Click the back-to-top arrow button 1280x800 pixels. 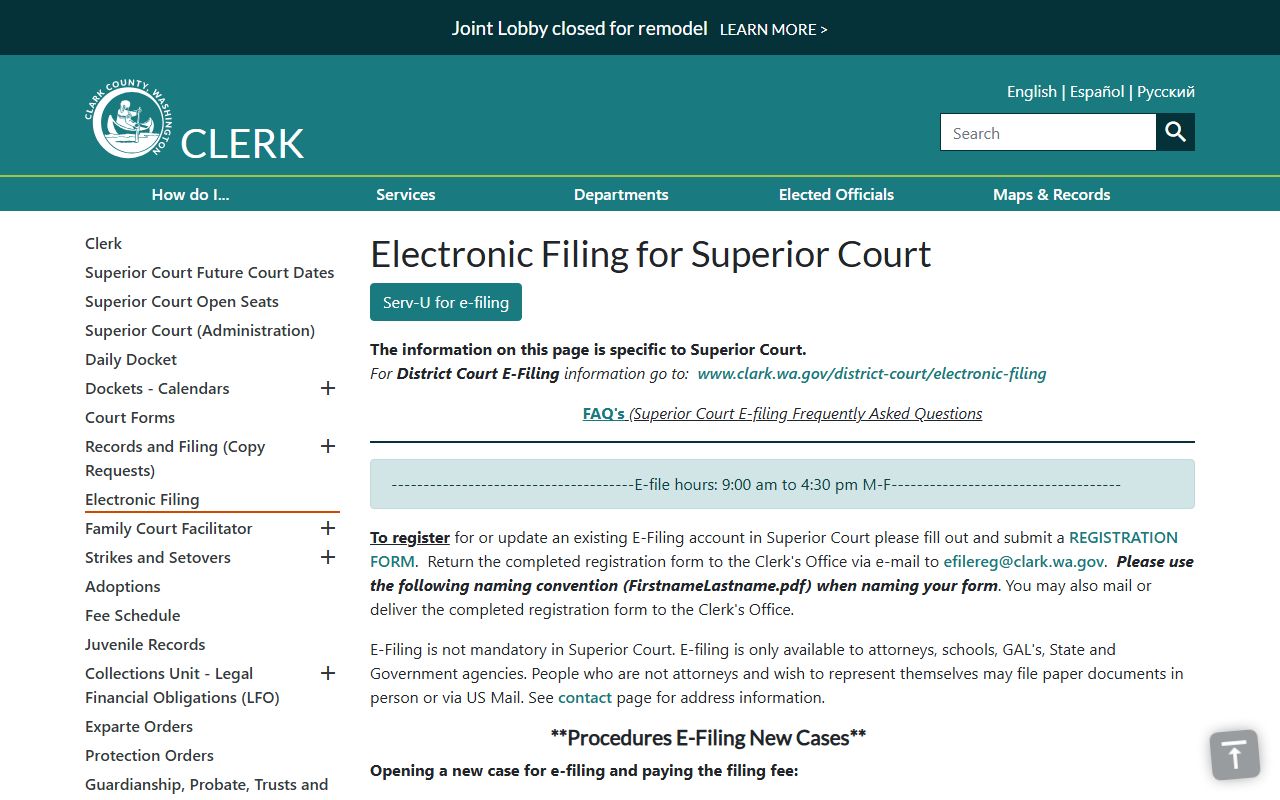click(1235, 755)
